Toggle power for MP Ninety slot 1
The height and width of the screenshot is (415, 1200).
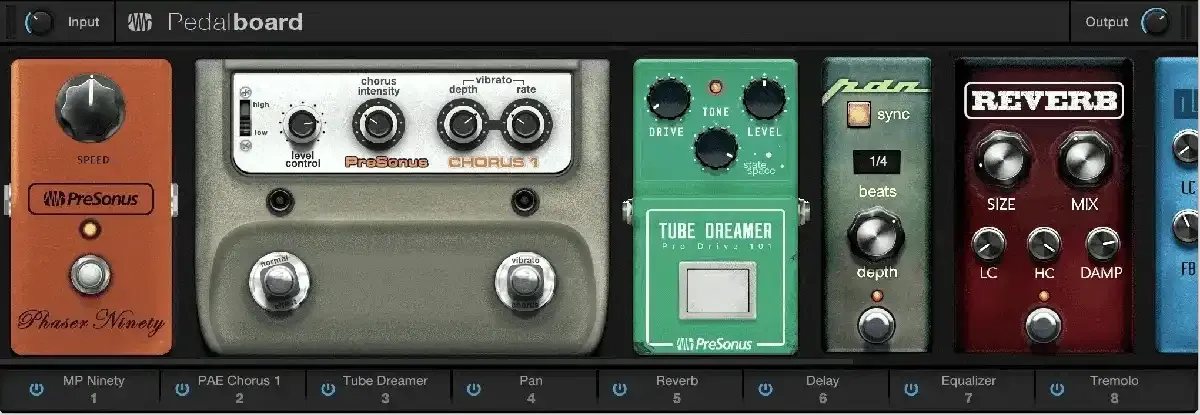click(x=37, y=389)
